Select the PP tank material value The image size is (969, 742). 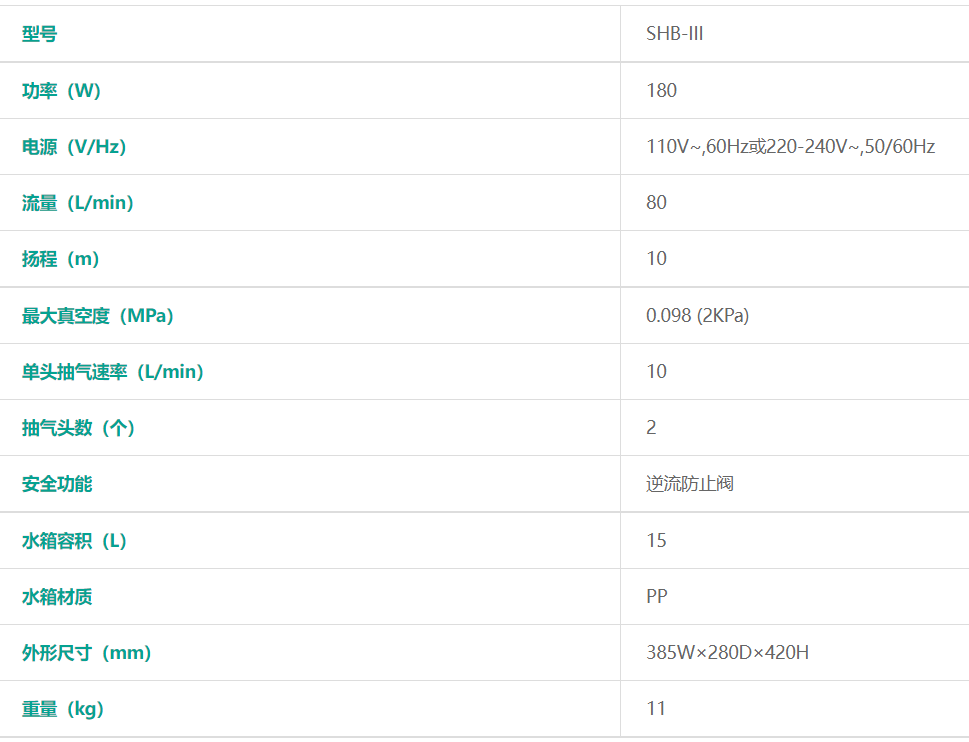pos(657,597)
